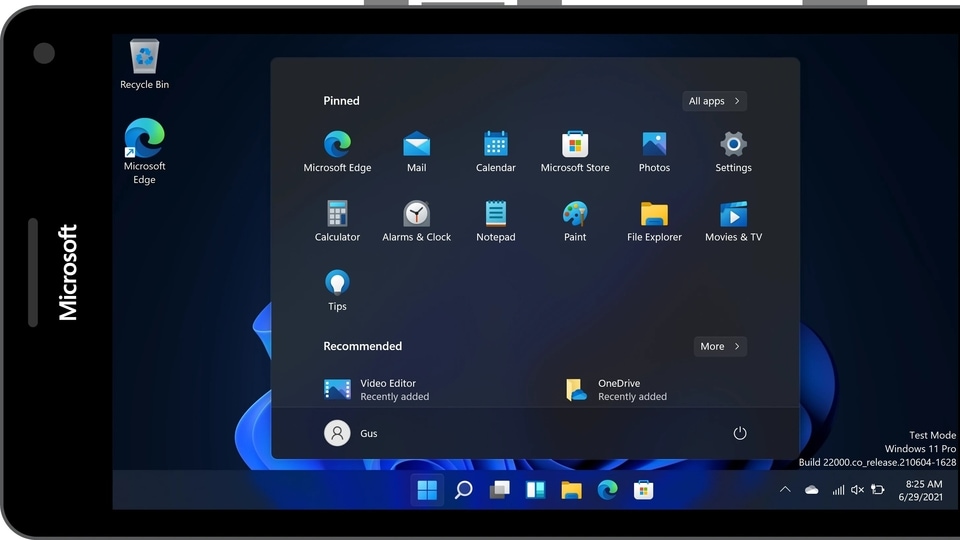Open Widgets from taskbar
Screen dimensions: 960x540
pyautogui.click(x=536, y=490)
